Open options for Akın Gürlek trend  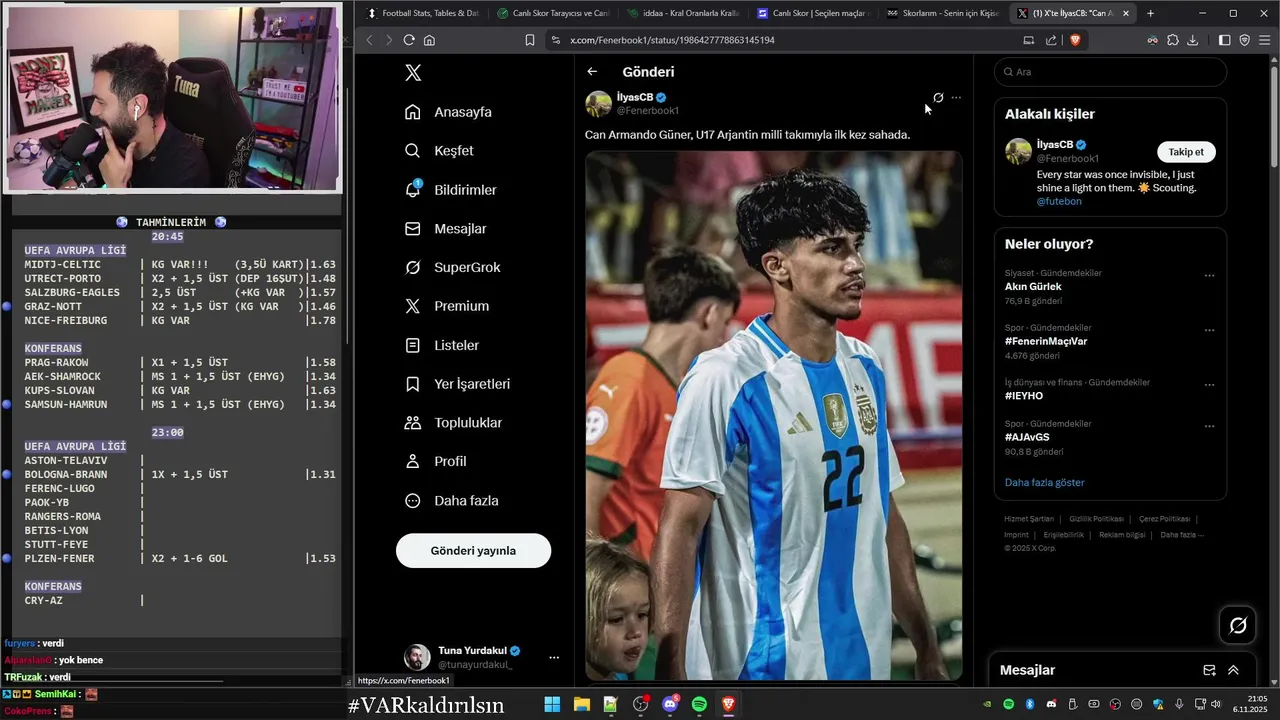[x=1209, y=275]
